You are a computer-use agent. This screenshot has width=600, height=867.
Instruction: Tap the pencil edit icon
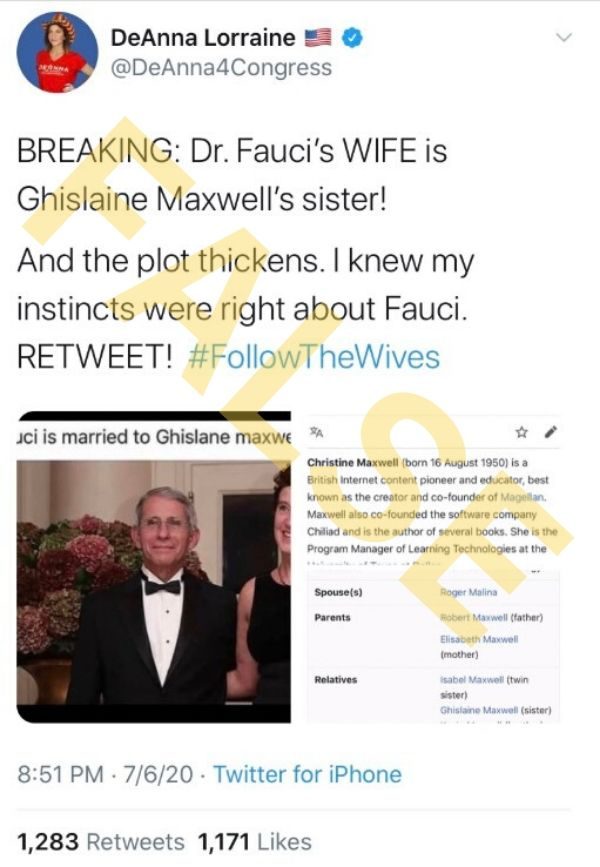pos(551,432)
